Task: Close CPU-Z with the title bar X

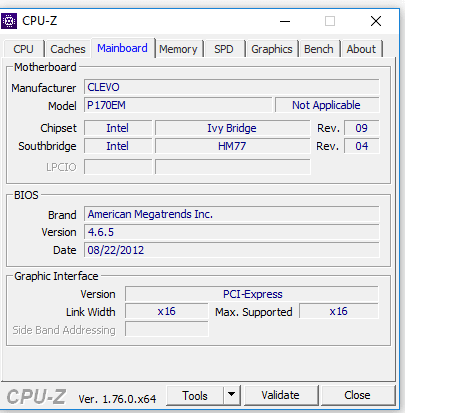Action: point(376,21)
